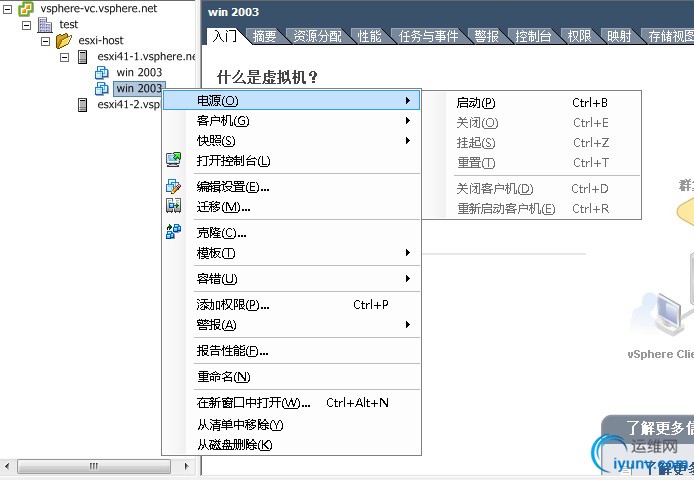Screen dimensions: 694x480
Task: Switch to the 警报 tab
Action: tap(486, 36)
